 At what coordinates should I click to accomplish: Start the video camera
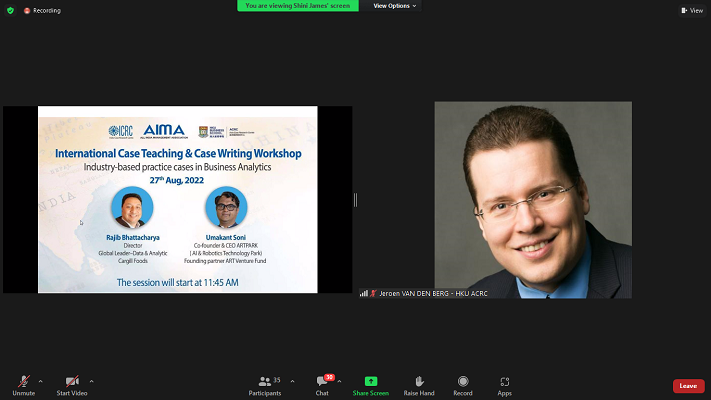pyautogui.click(x=72, y=386)
